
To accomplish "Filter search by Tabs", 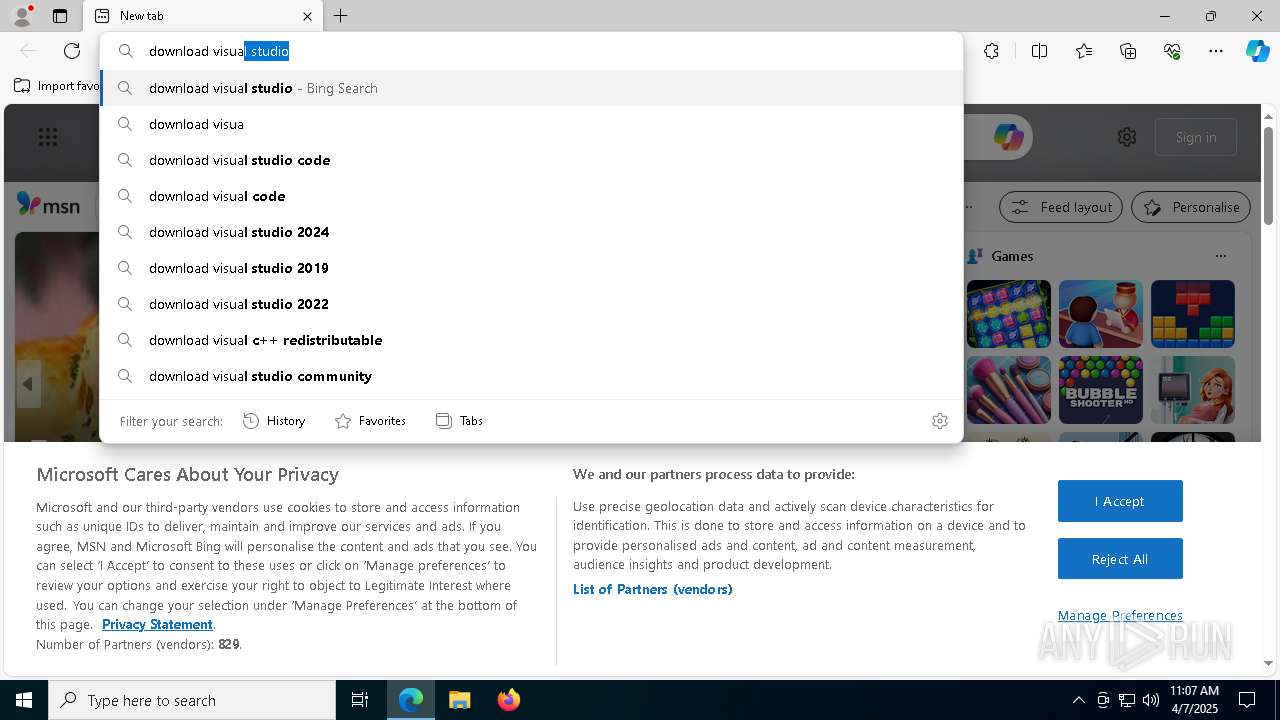I will (x=459, y=421).
